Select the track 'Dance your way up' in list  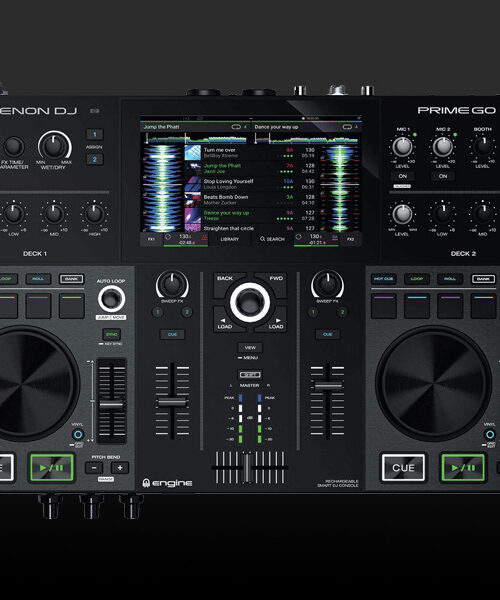pyautogui.click(x=252, y=215)
